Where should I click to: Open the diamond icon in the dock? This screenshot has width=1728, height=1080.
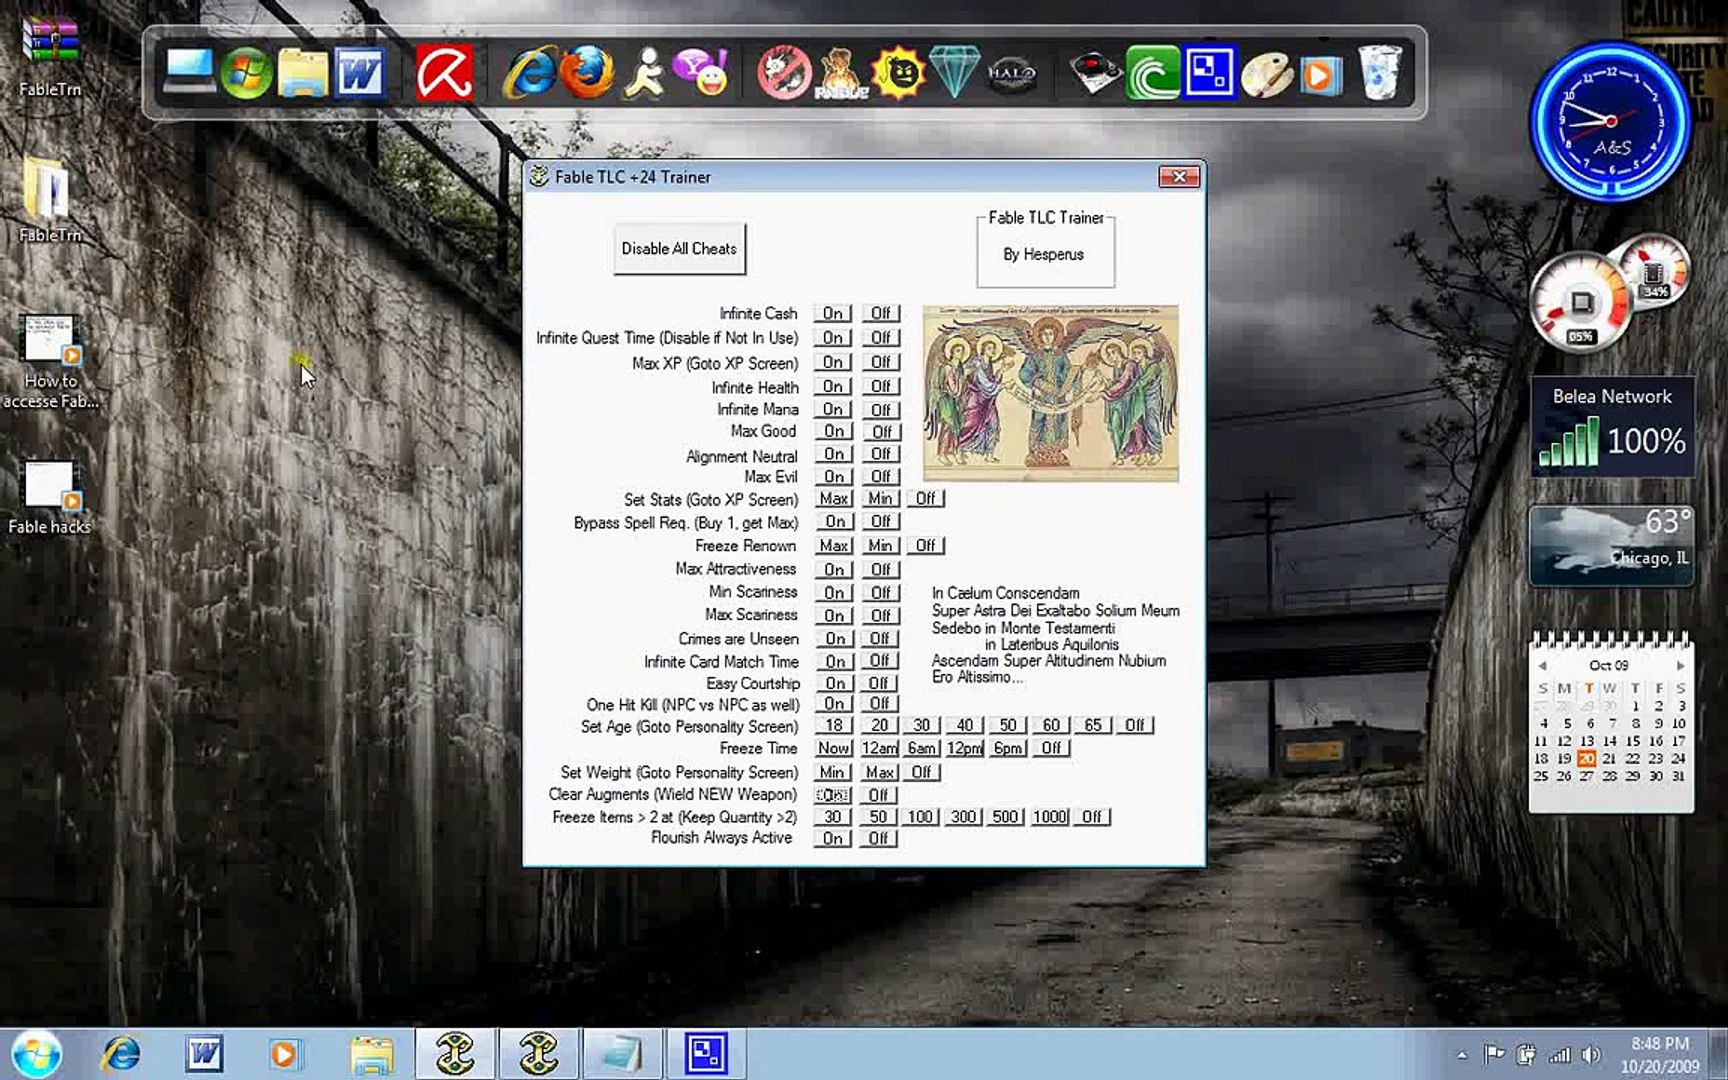[x=953, y=73]
